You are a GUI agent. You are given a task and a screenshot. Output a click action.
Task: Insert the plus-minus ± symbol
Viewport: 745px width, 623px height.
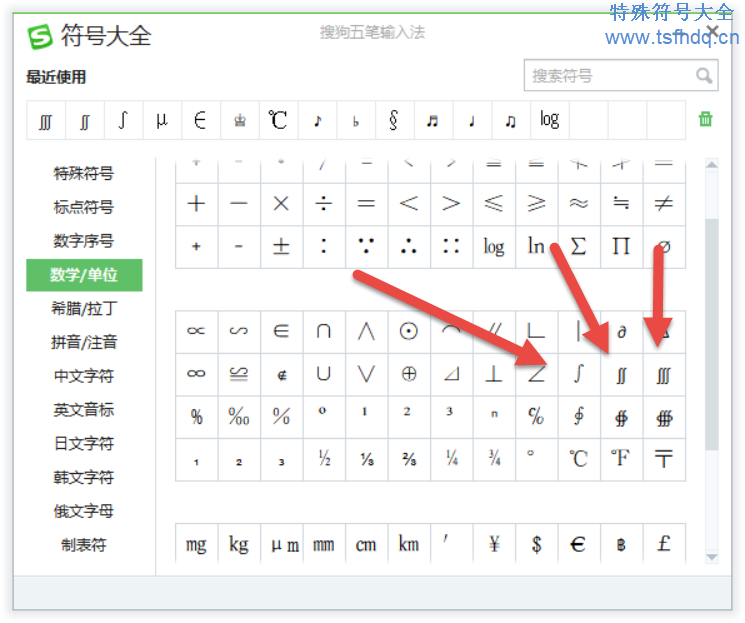281,246
